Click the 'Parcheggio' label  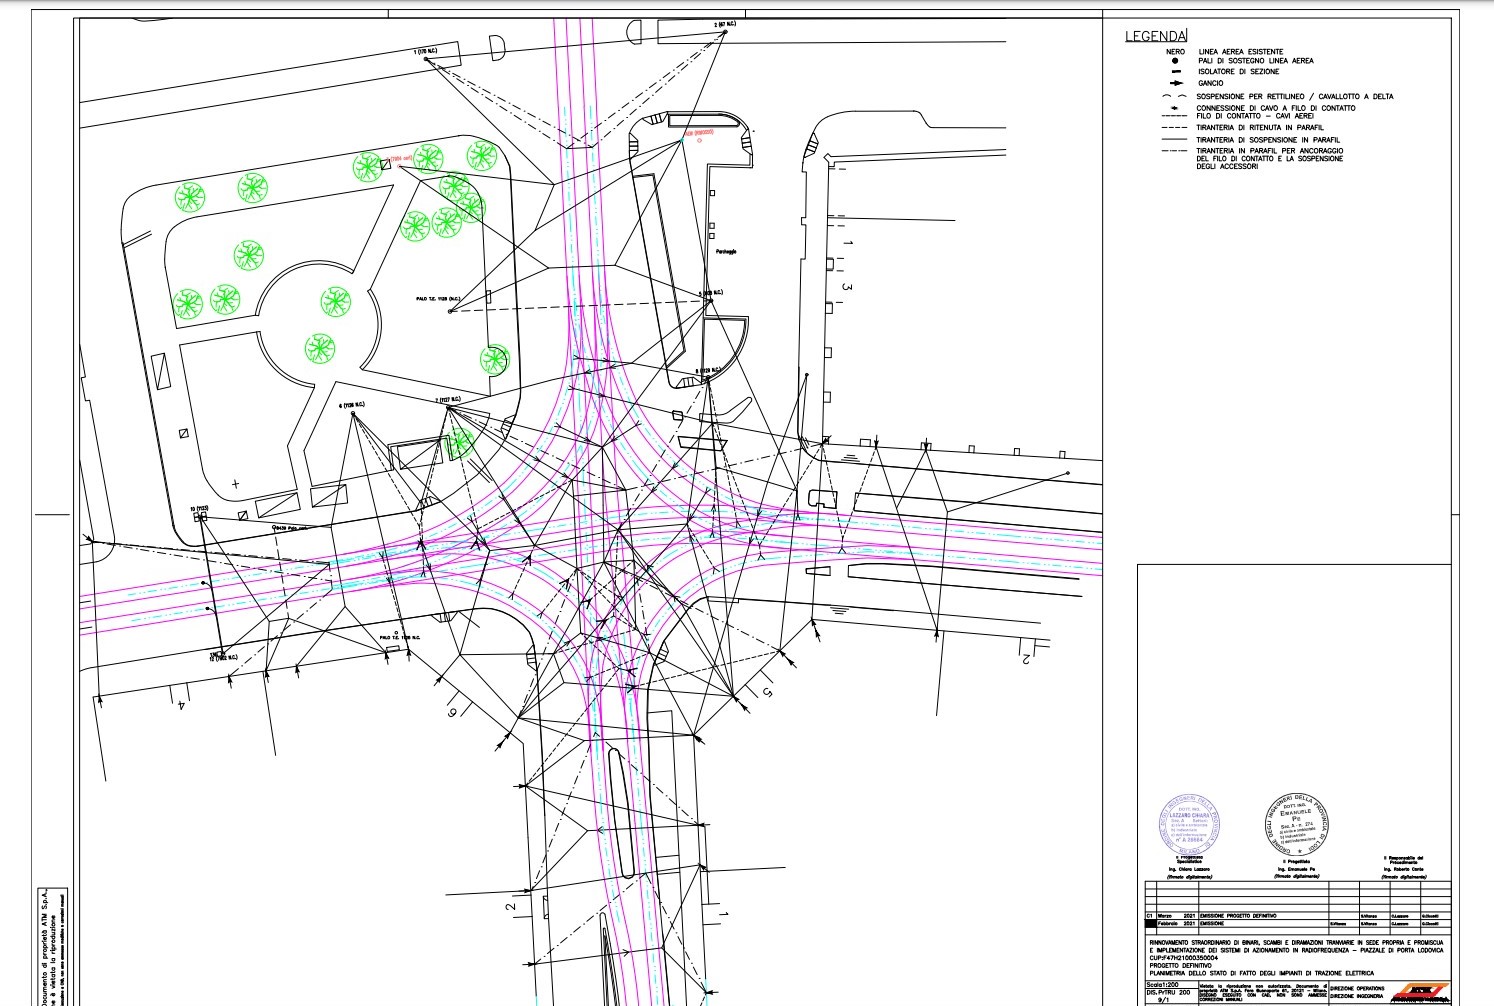[725, 251]
